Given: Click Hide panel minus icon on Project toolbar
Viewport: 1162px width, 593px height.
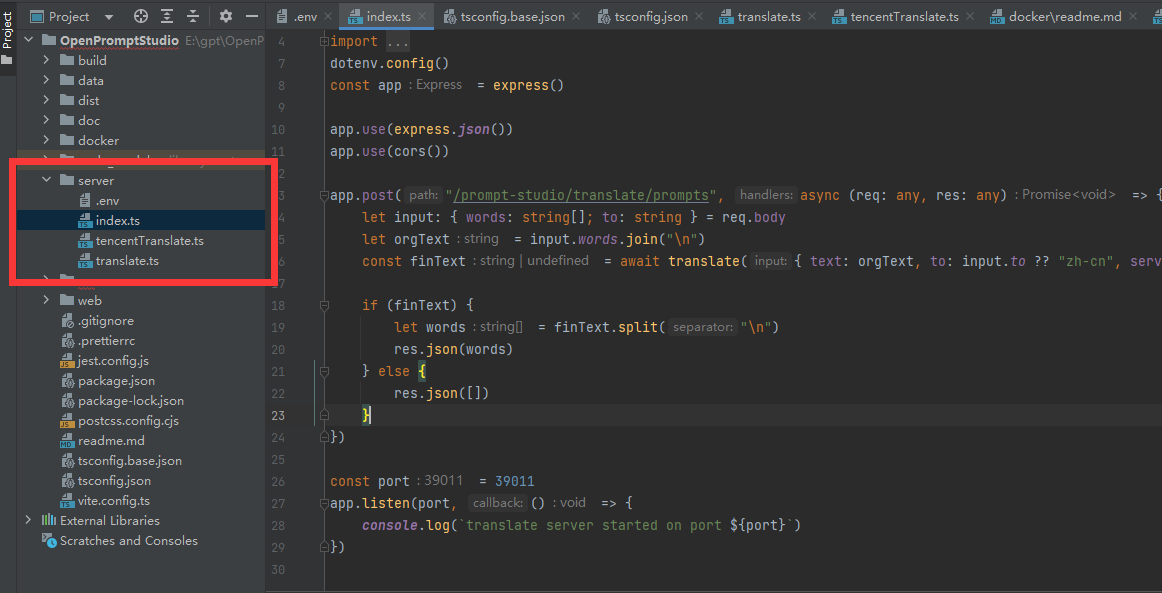Looking at the screenshot, I should click(252, 16).
